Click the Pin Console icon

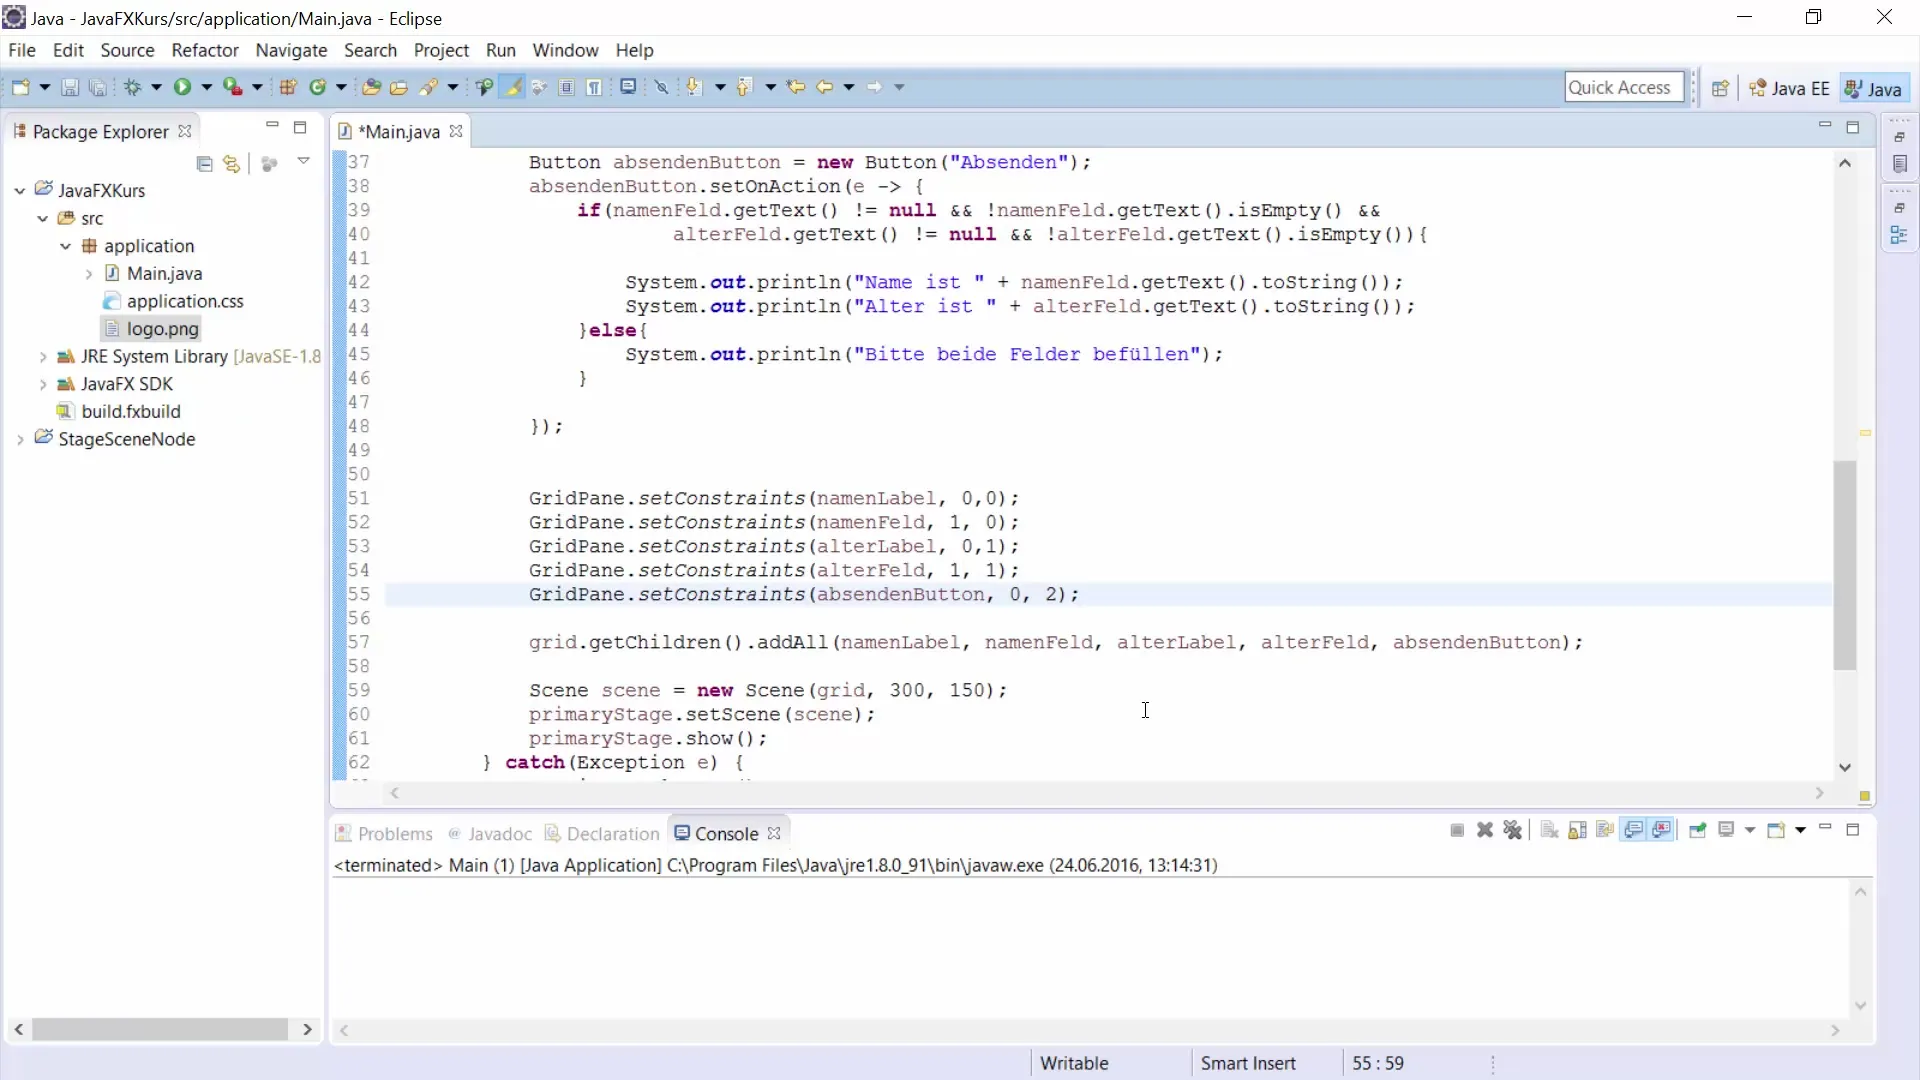coord(1698,830)
